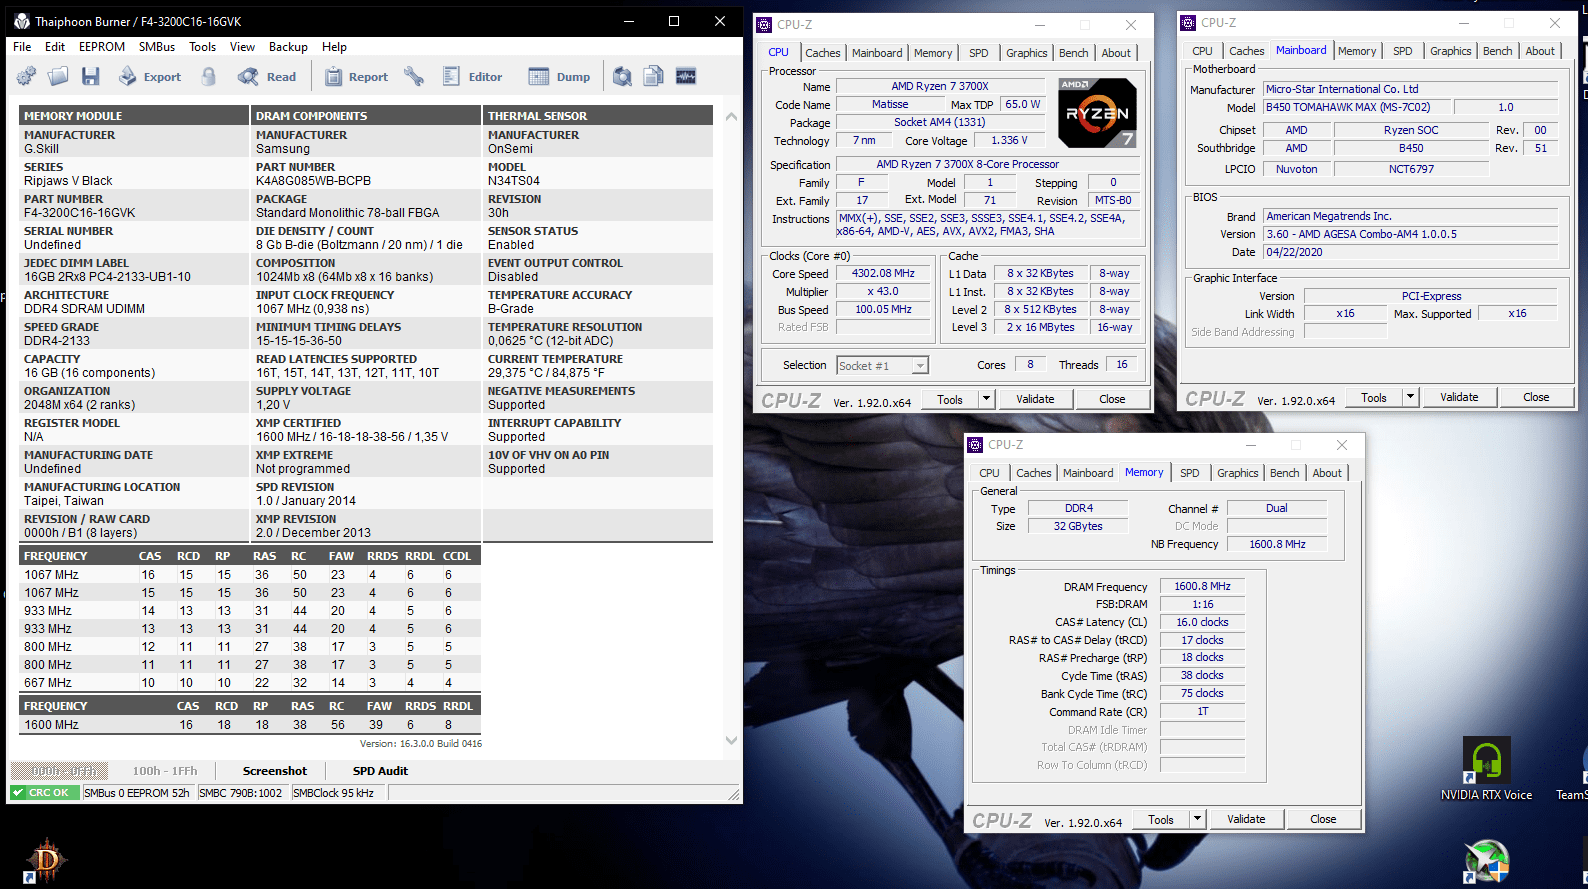Switch to Caches tab in CPU-Z CPU window
The width and height of the screenshot is (1588, 889).
click(823, 53)
